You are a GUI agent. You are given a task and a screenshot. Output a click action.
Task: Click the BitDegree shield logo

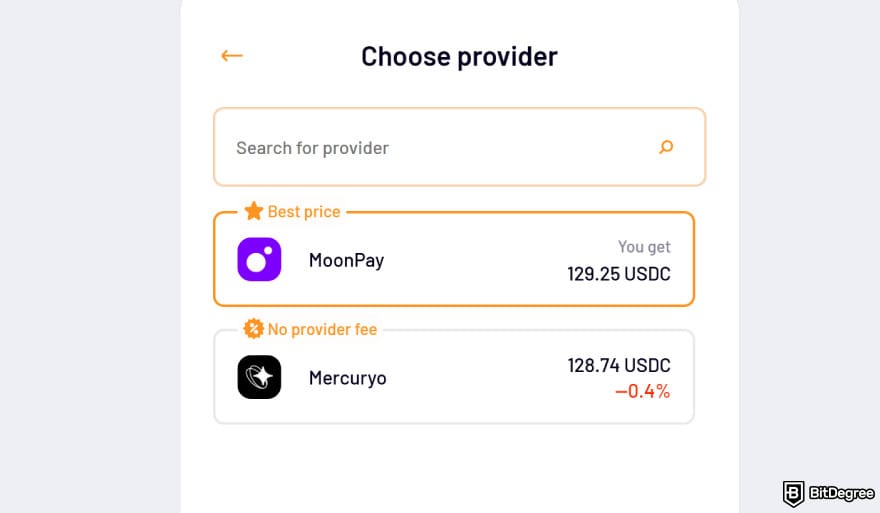click(794, 493)
